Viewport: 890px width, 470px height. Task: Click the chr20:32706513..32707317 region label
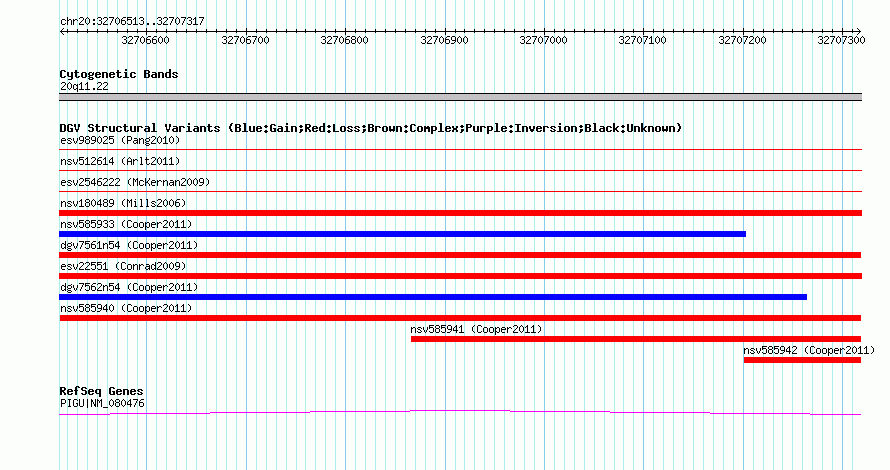pyautogui.click(x=132, y=22)
